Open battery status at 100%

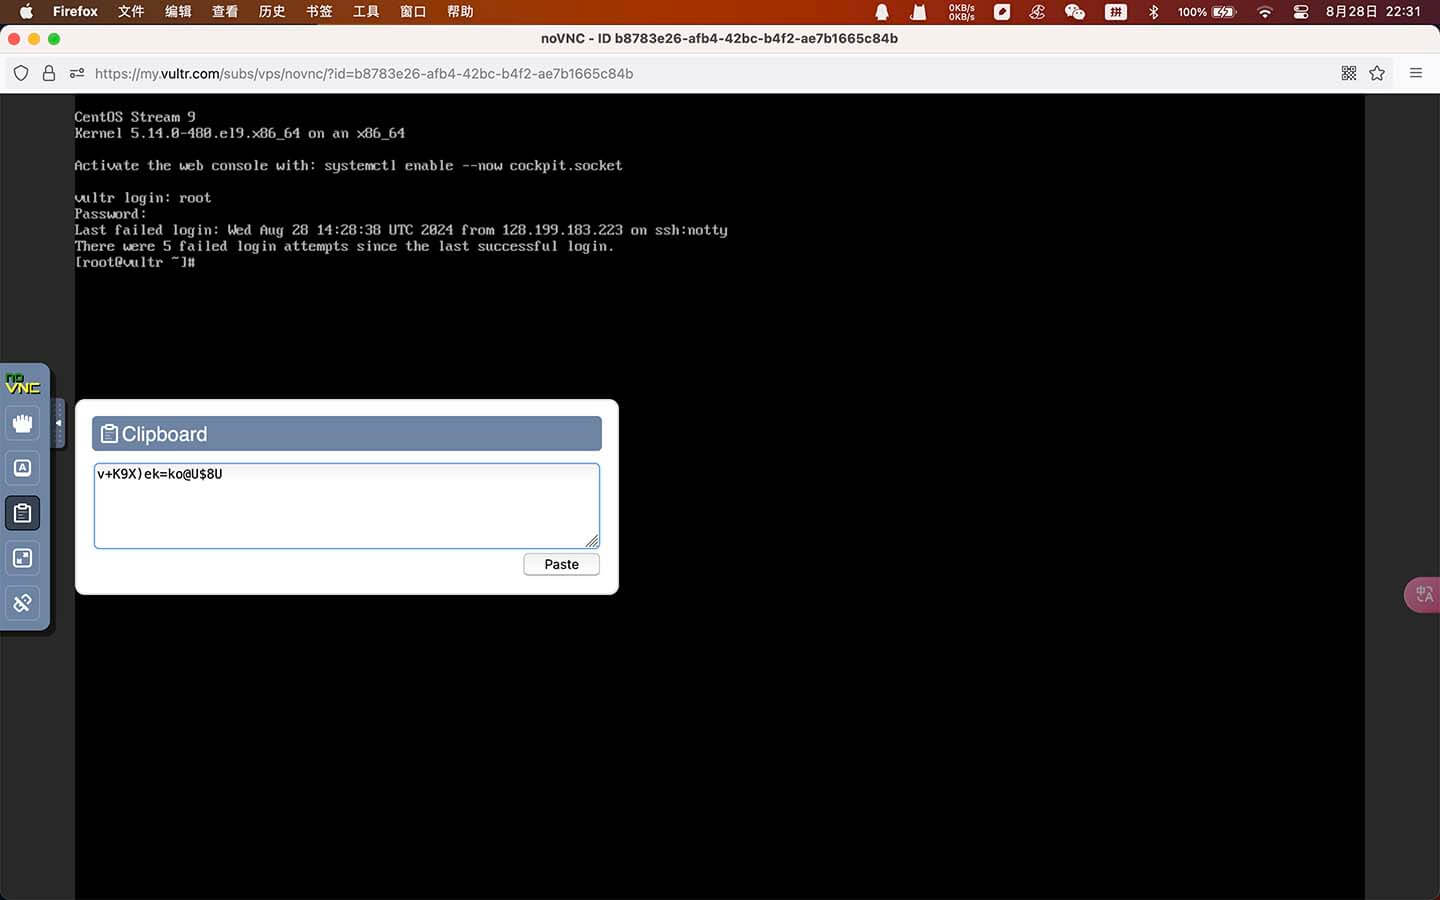(1207, 12)
